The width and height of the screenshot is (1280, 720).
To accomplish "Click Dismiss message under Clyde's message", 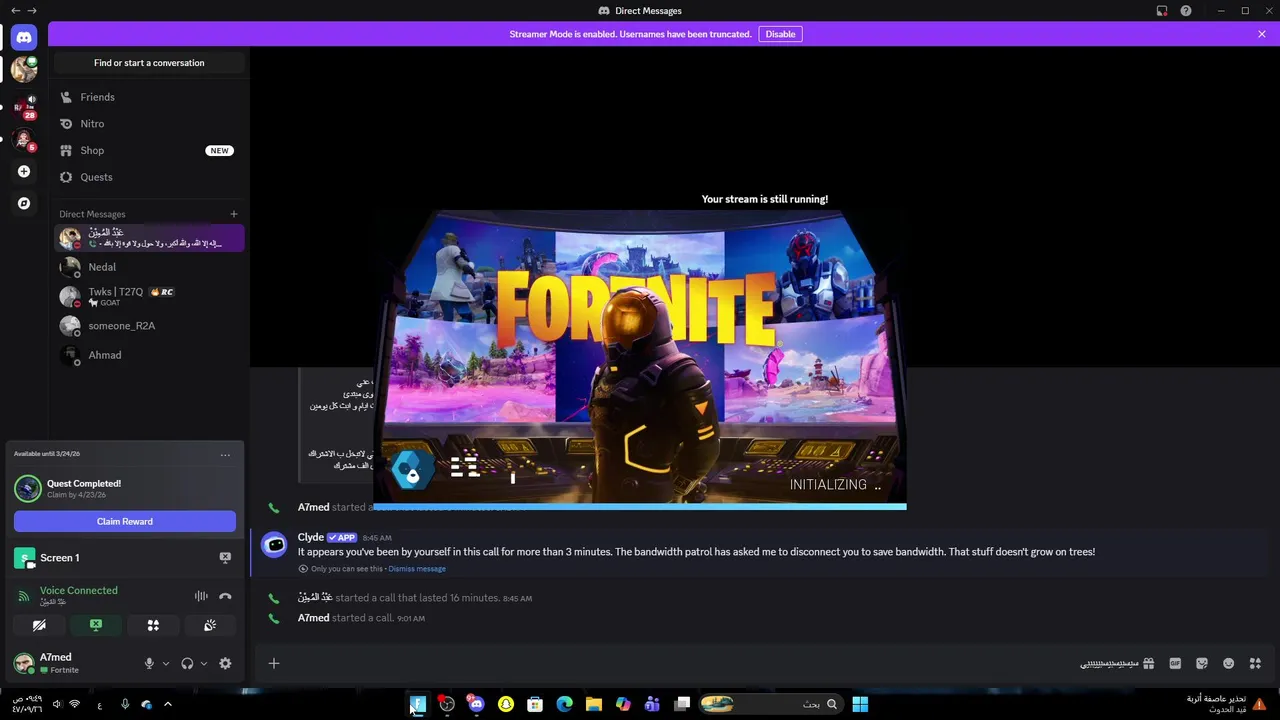I will 417,569.
